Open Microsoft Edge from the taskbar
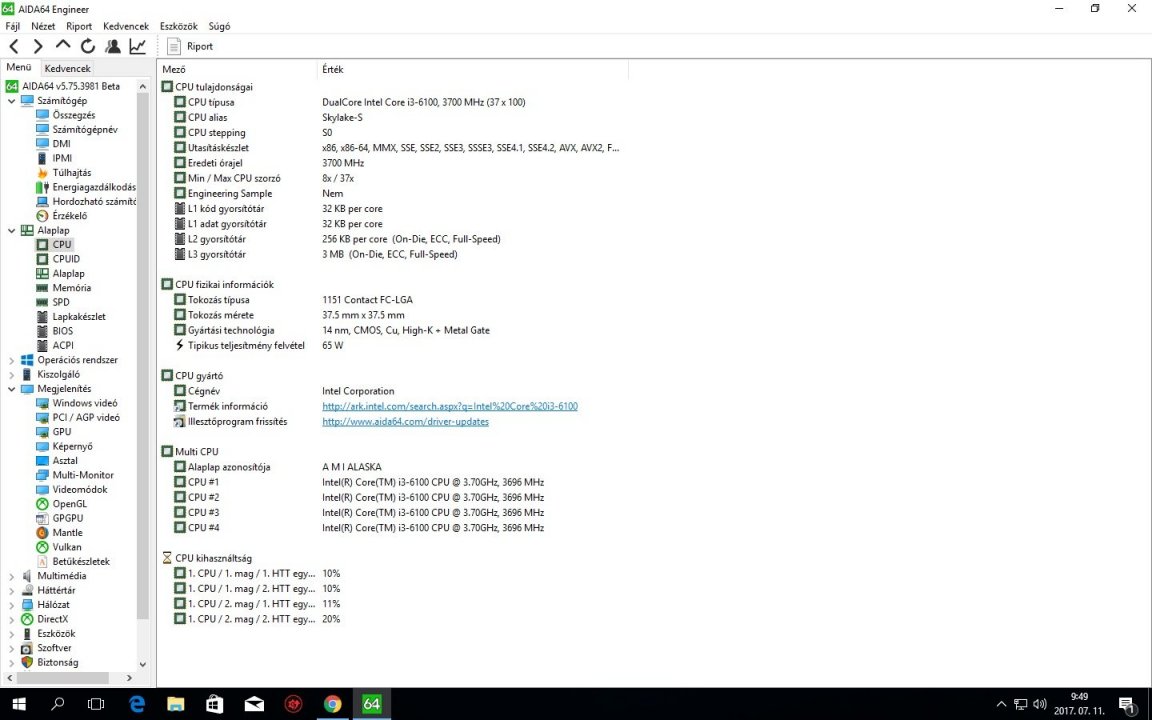Screen dimensions: 1152x720 (x=137, y=704)
